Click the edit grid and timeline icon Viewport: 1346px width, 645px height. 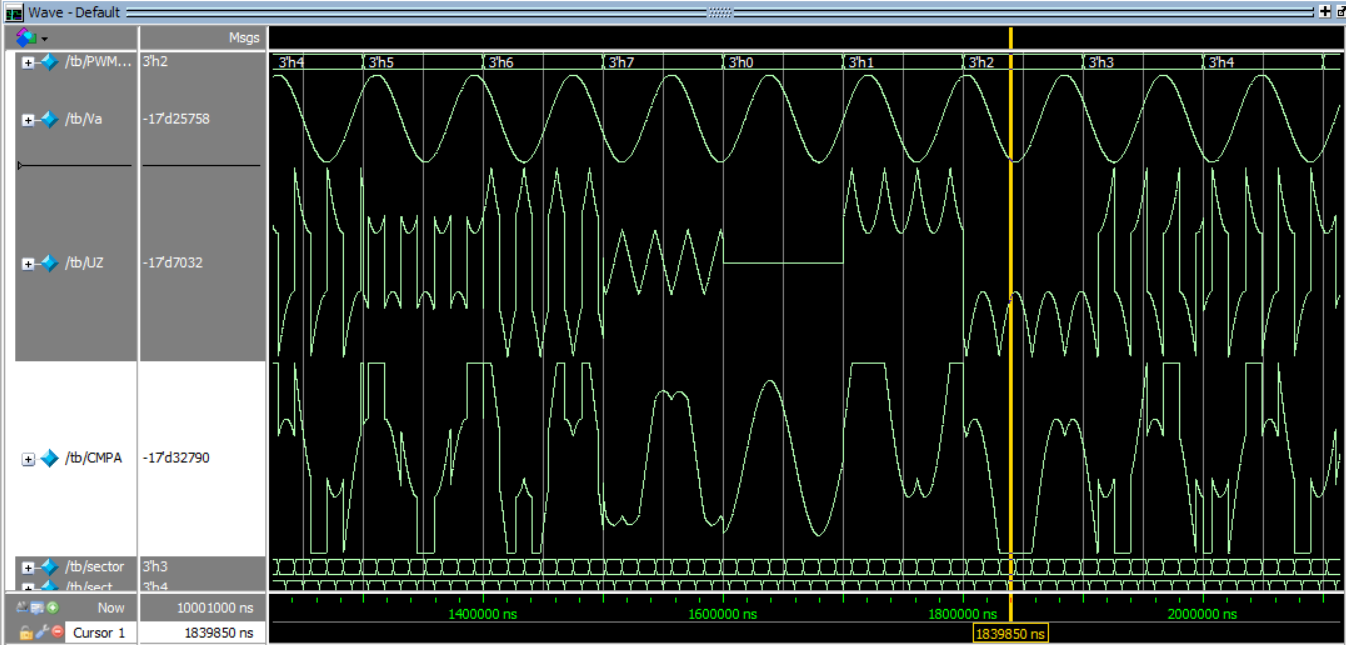coord(37,607)
